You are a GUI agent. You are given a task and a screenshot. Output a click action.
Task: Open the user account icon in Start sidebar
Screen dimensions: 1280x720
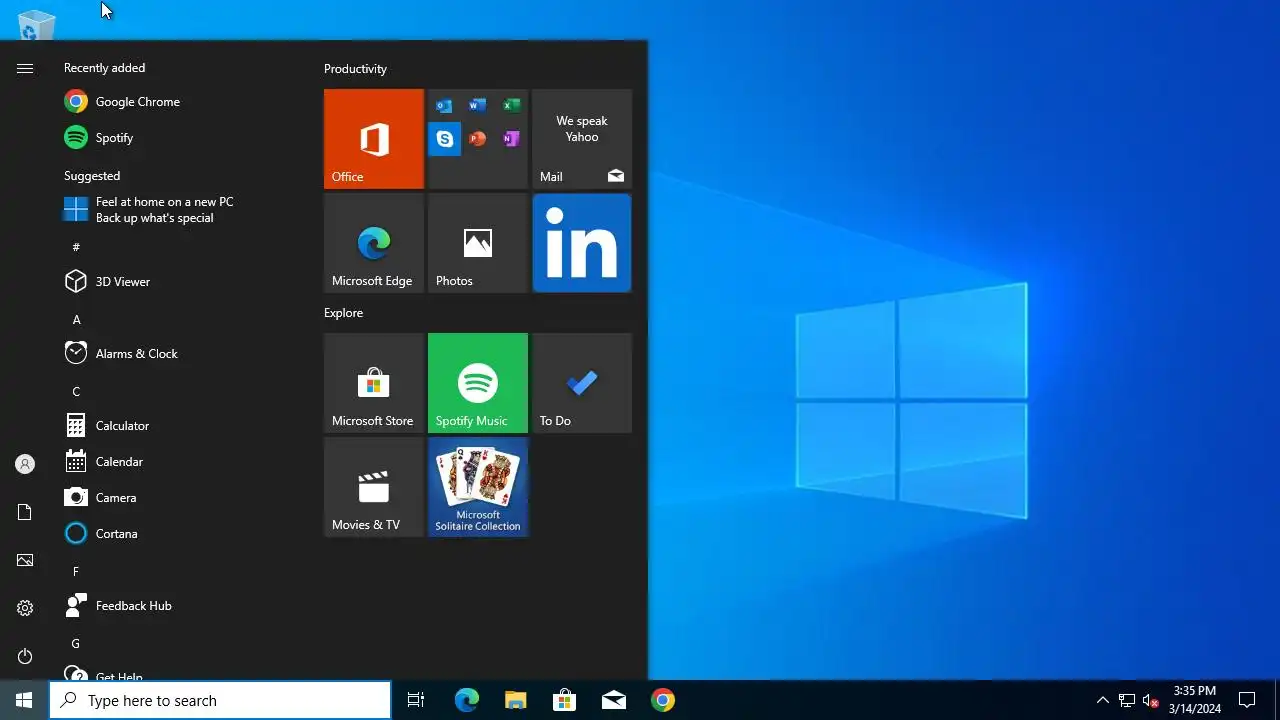25,464
